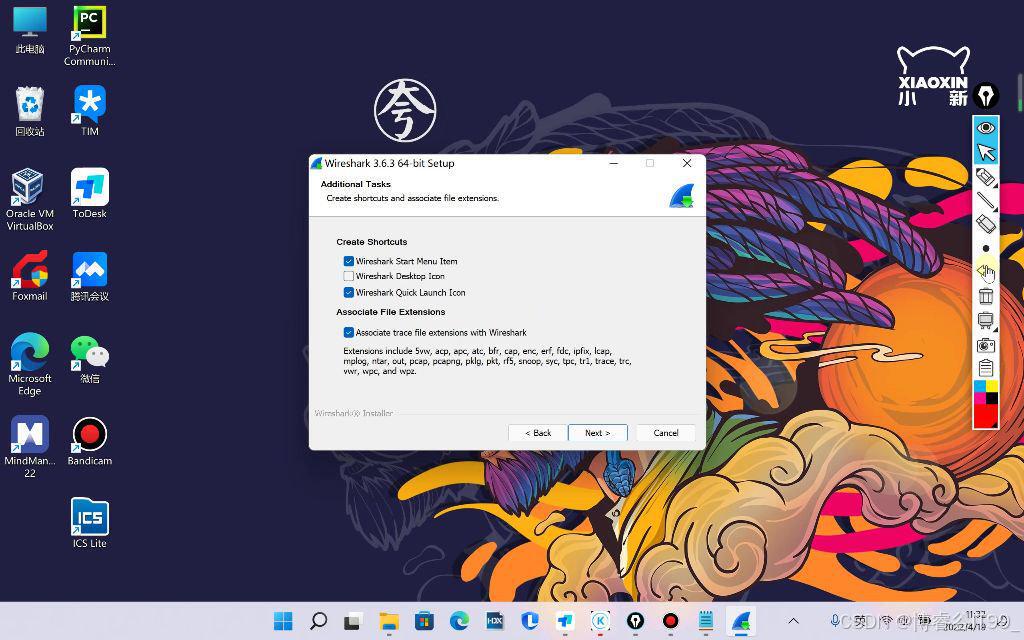
Task: Open the pen nib app on the taskbar
Action: pos(635,621)
